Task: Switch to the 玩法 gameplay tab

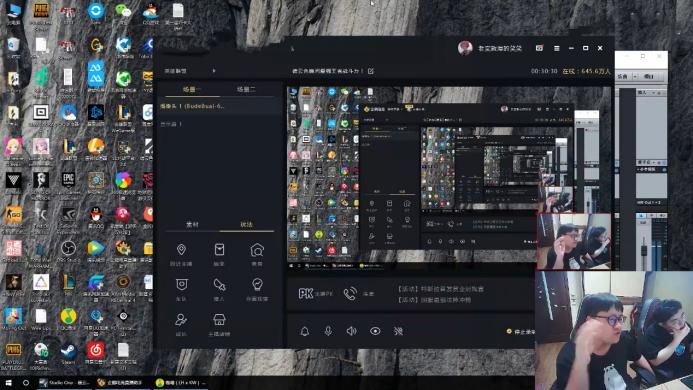Action: coord(247,225)
